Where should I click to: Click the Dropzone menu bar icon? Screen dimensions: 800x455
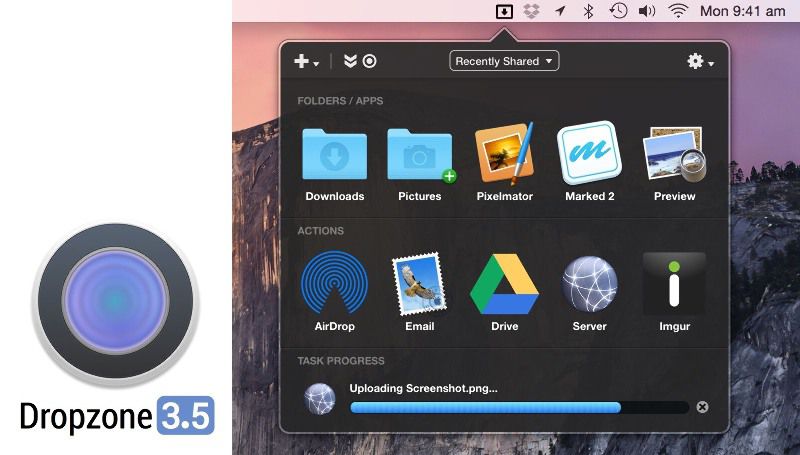click(x=505, y=11)
